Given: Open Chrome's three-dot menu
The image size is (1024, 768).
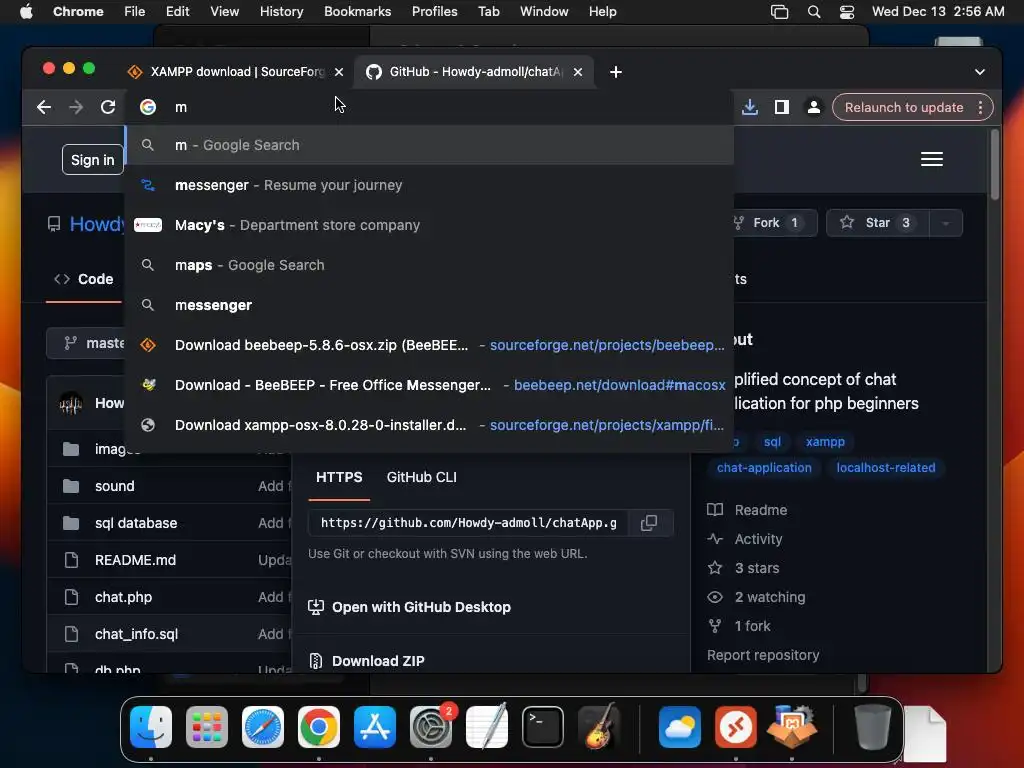Looking at the screenshot, I should pos(980,107).
